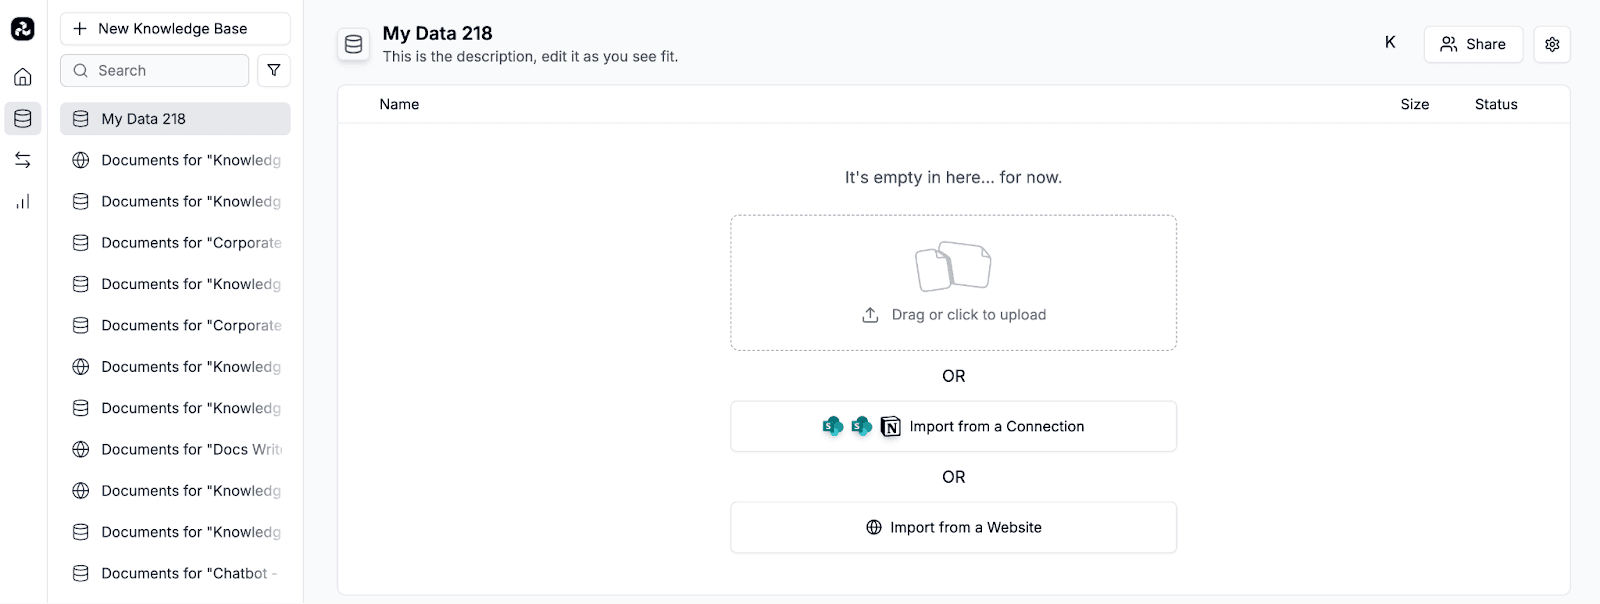Click the database icon beside title

pos(353,44)
